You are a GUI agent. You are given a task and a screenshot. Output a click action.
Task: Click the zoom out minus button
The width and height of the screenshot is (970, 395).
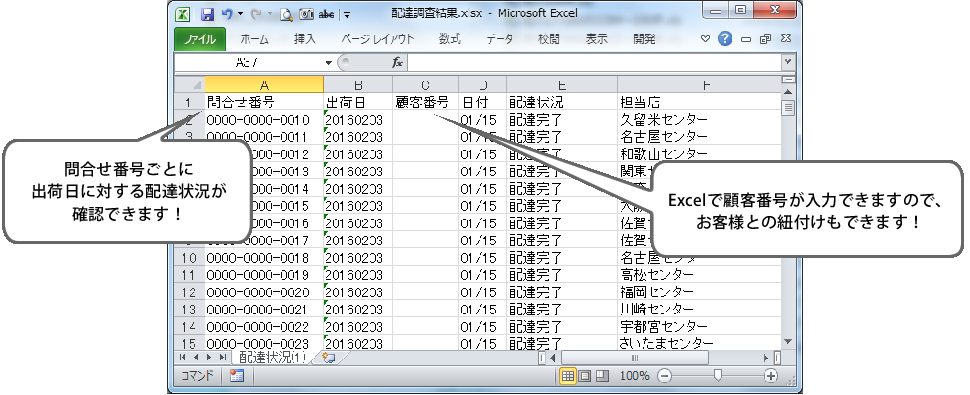(664, 376)
